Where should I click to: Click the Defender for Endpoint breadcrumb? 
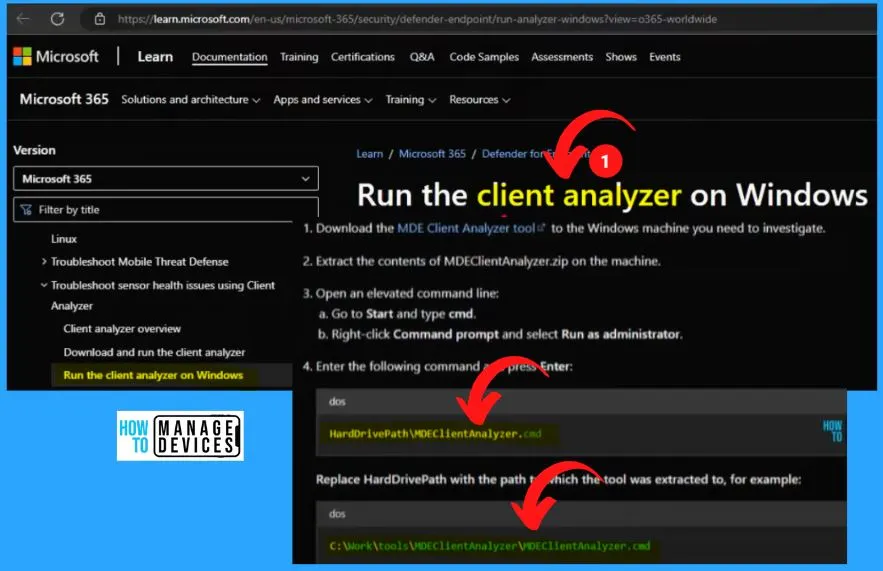coord(535,154)
